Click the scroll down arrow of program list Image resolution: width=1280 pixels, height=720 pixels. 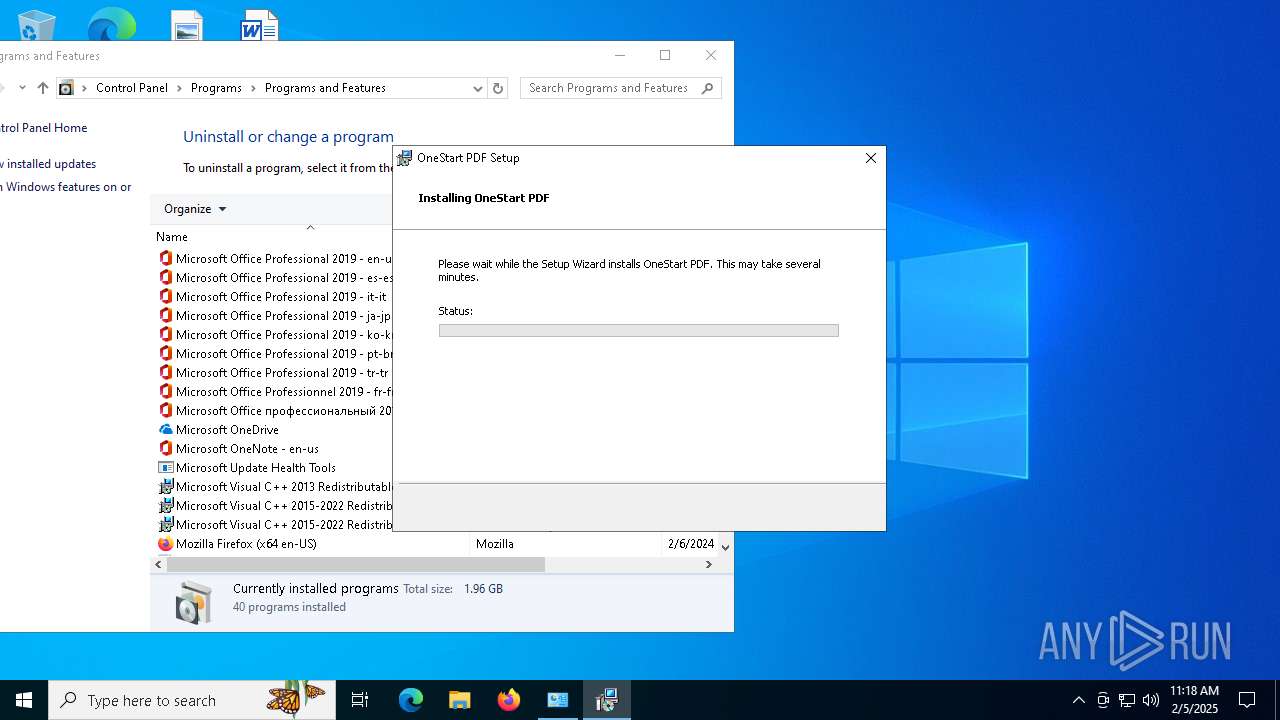[726, 547]
